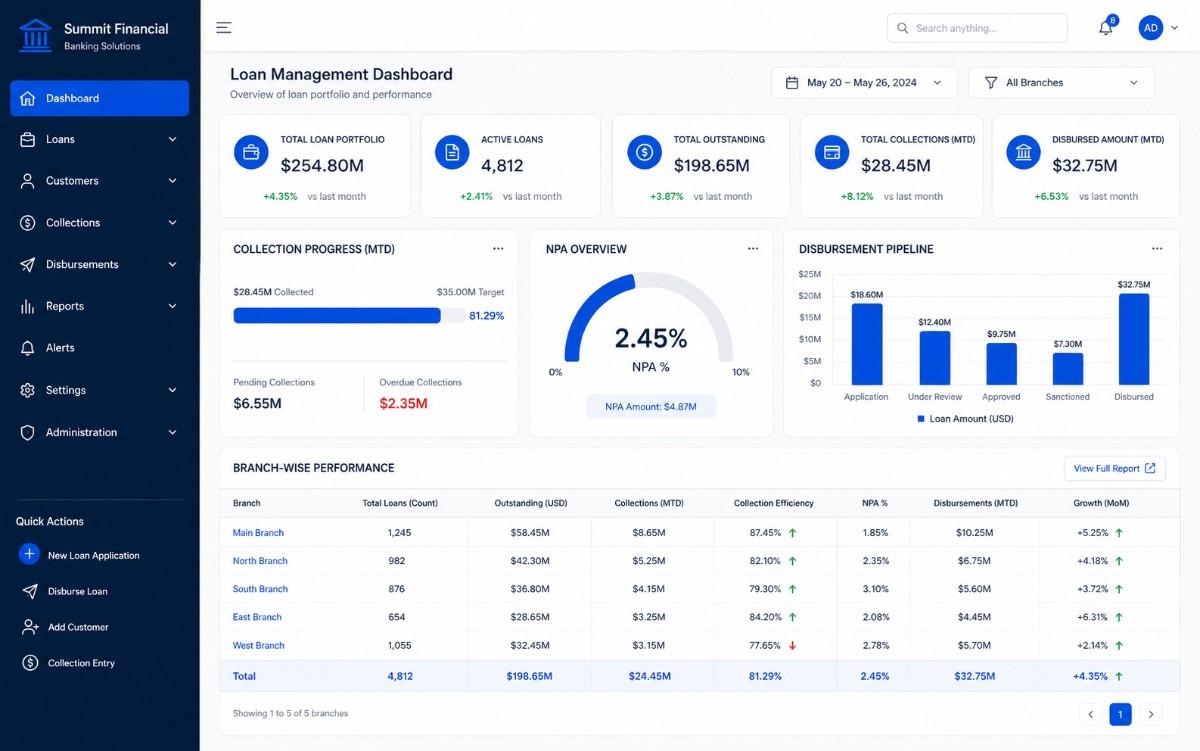Click the calendar icon in date filter

pos(792,83)
